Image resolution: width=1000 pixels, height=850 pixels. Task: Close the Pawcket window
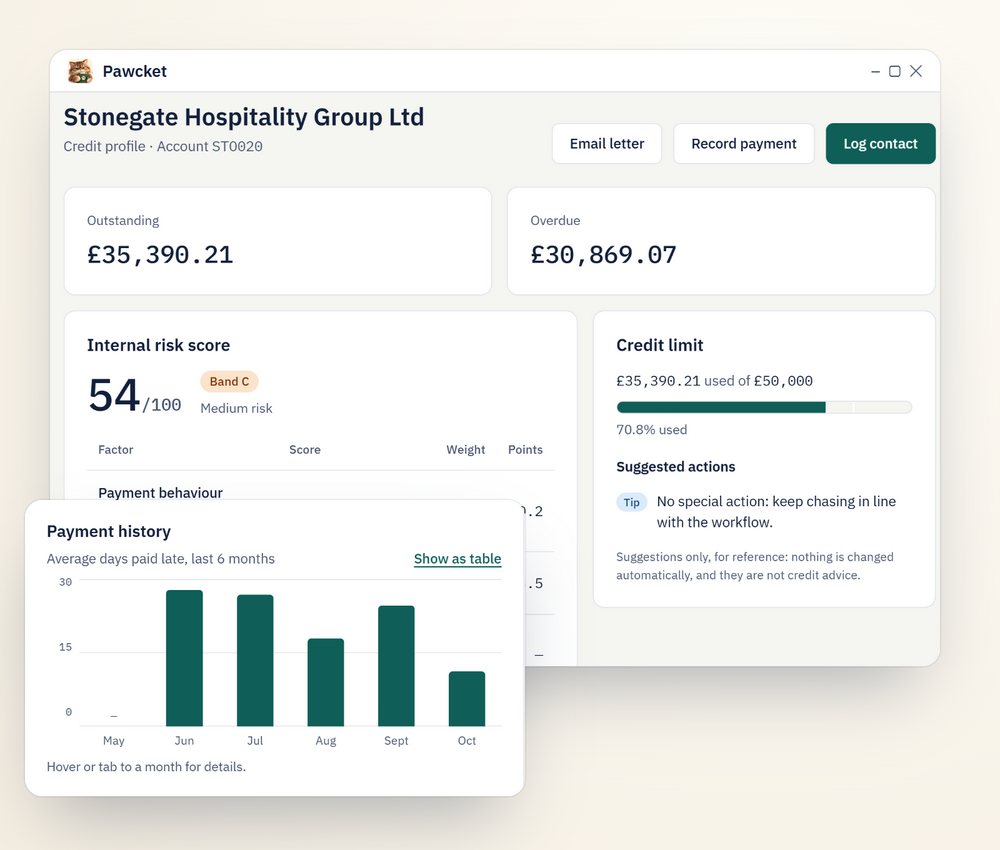(x=916, y=71)
